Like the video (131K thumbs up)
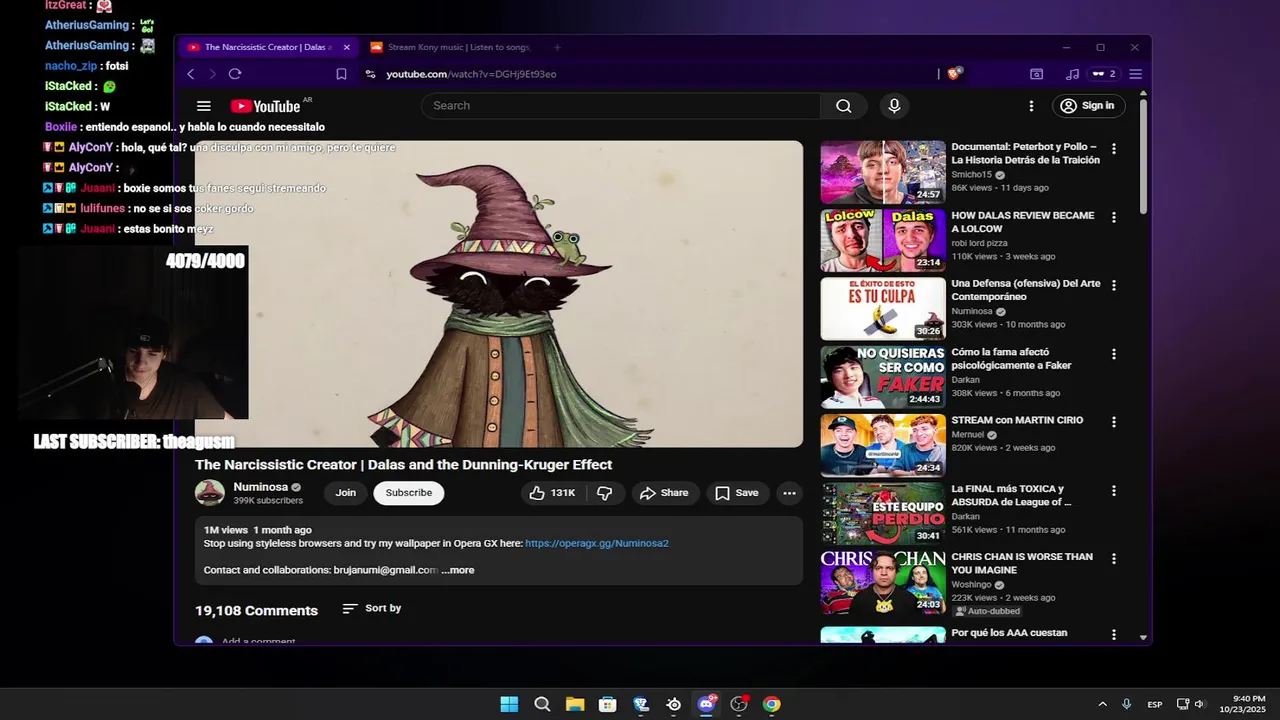The width and height of the screenshot is (1280, 720). (x=552, y=493)
